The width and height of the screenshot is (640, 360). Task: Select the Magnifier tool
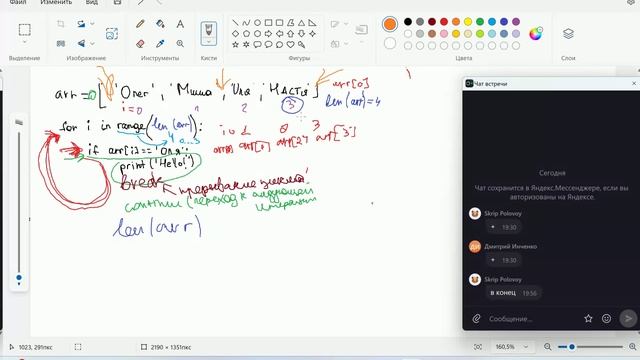[x=180, y=43]
